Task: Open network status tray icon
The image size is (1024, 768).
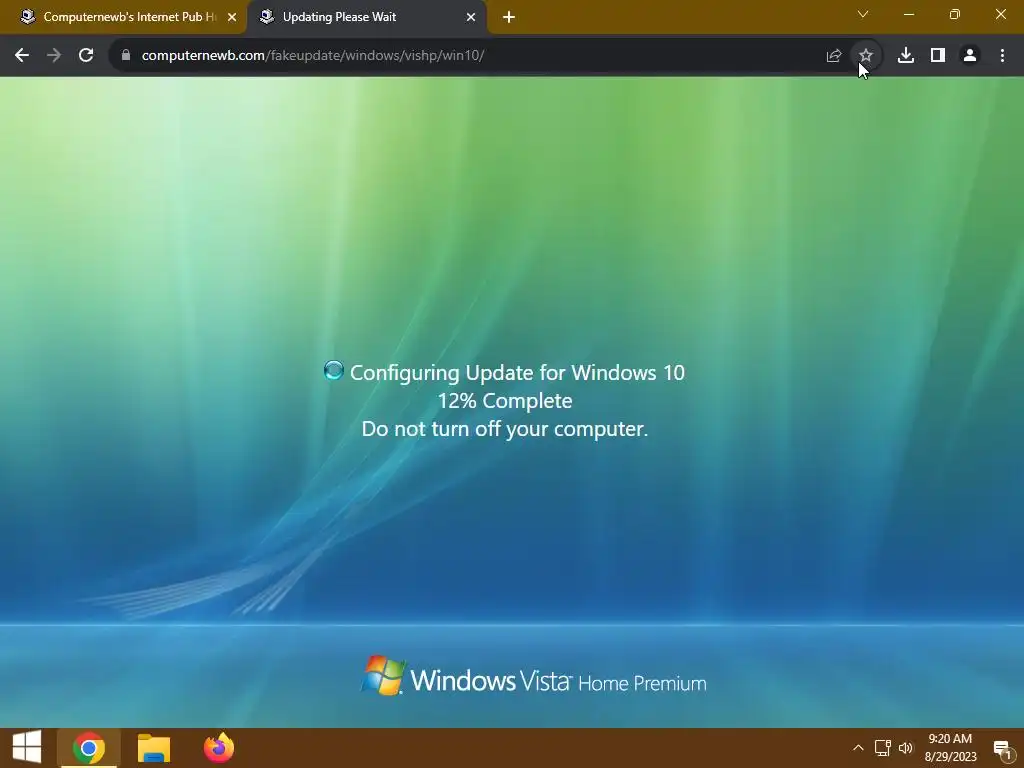Action: click(882, 748)
